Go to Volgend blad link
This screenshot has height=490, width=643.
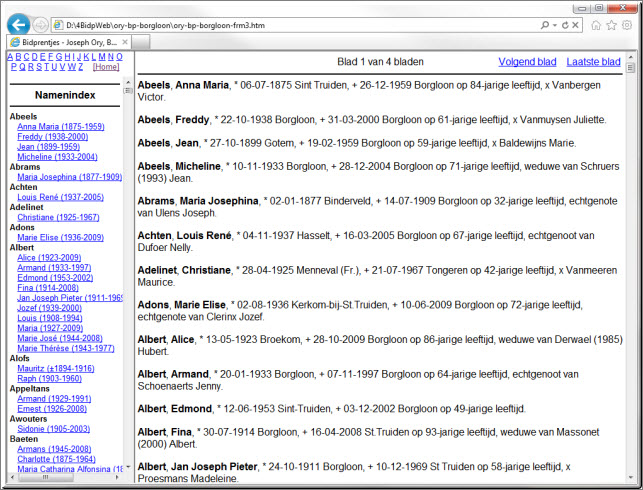click(526, 62)
